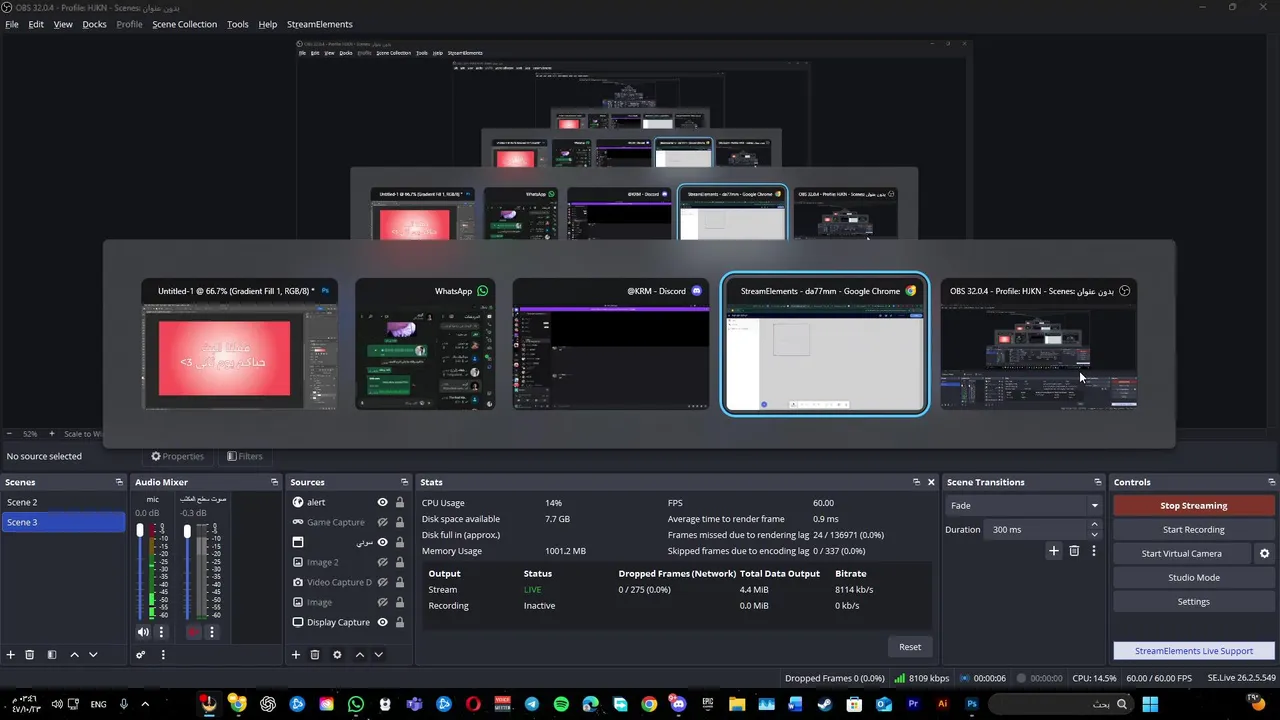Select the WhatsApp window thumbnail in switcher

point(425,344)
